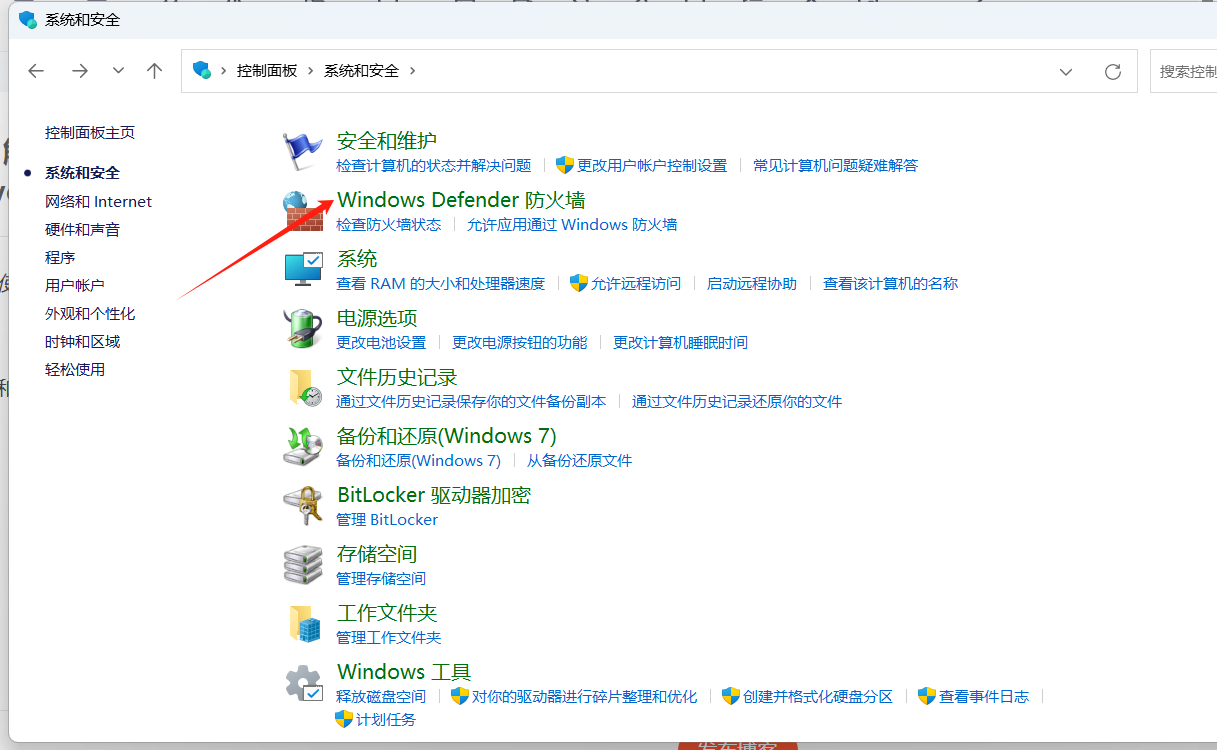Image resolution: width=1217 pixels, height=750 pixels.
Task: Click 管理 BitLocker link
Action: (x=387, y=519)
